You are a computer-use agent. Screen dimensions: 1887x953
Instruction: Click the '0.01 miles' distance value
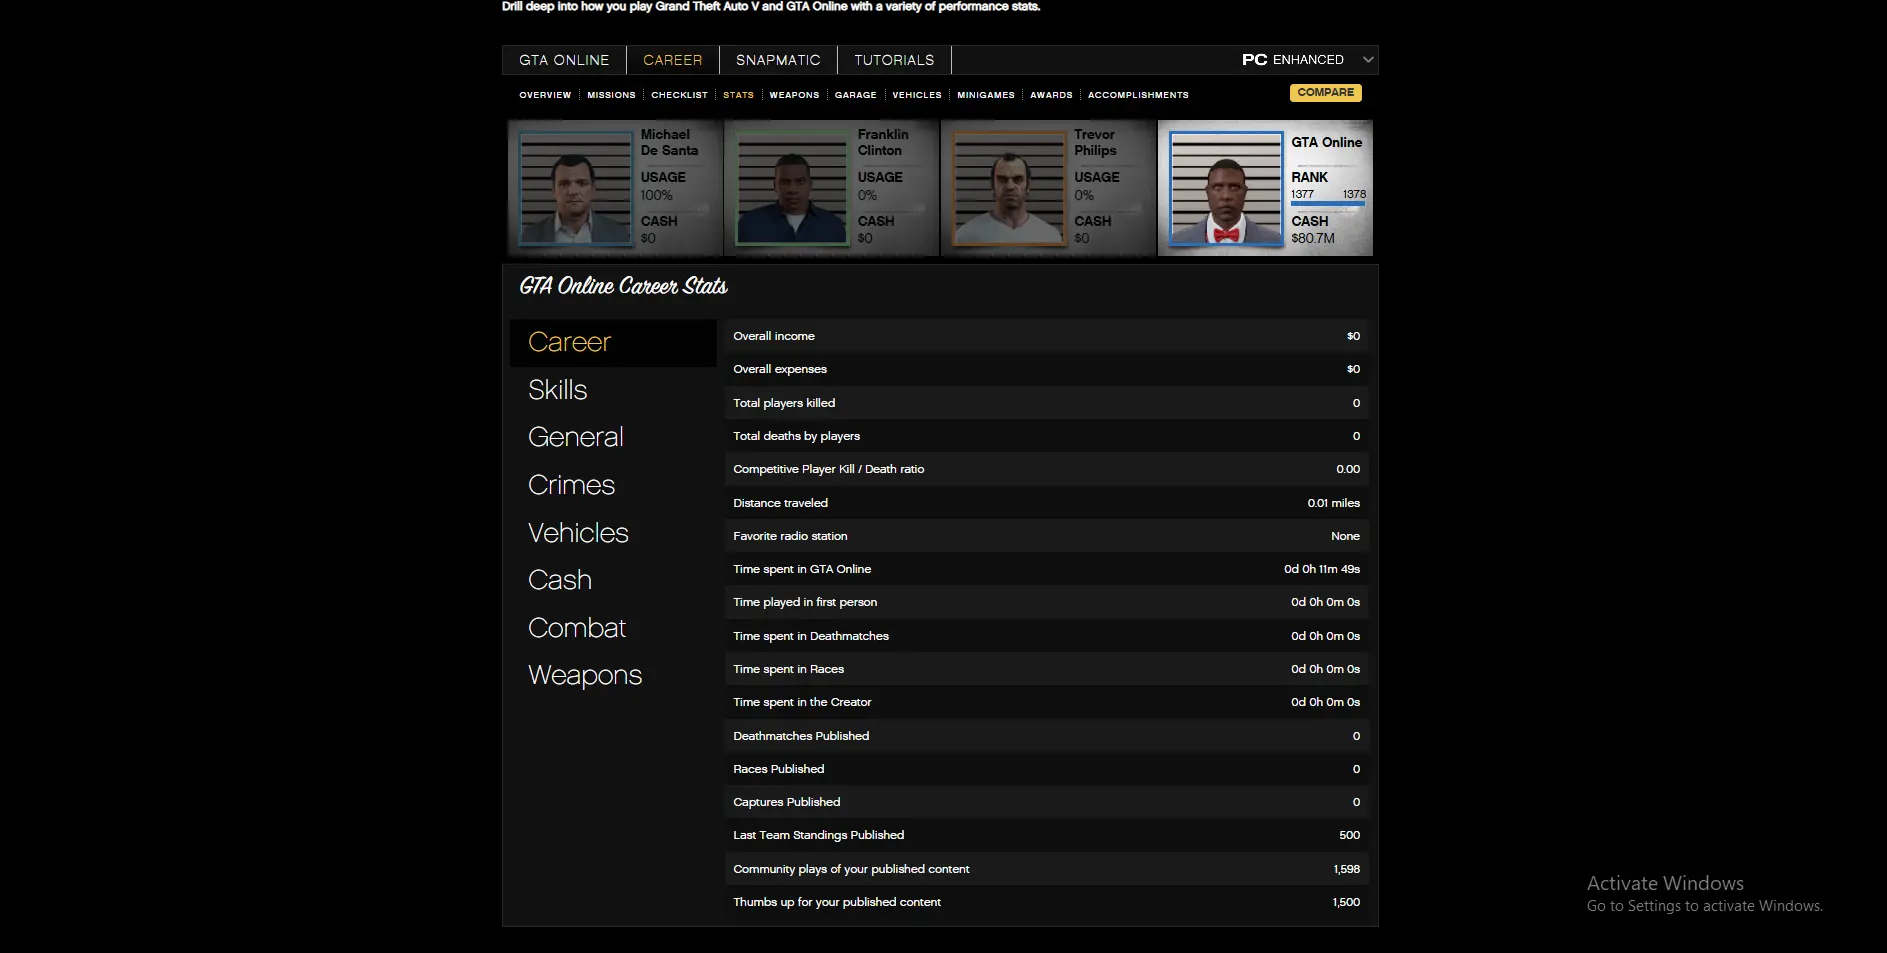click(x=1334, y=503)
